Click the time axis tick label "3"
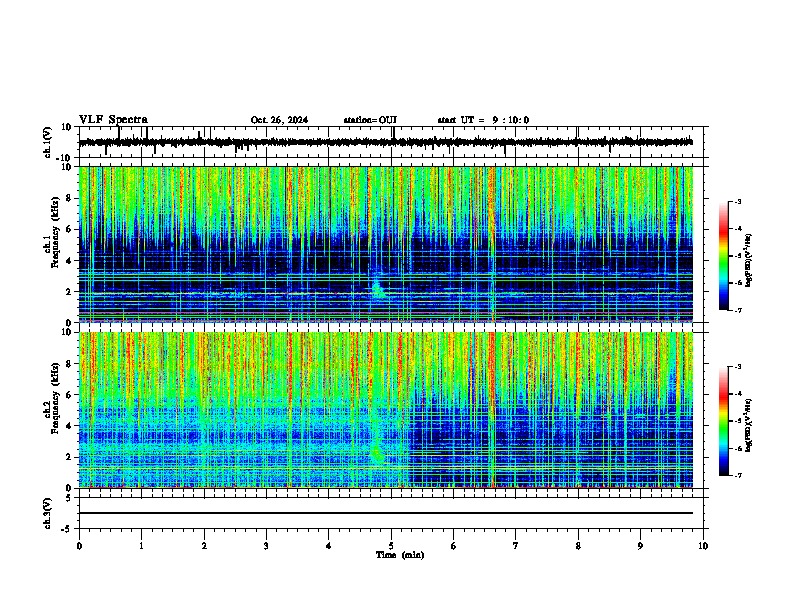Image resolution: width=792 pixels, height=612 pixels. coord(266,546)
